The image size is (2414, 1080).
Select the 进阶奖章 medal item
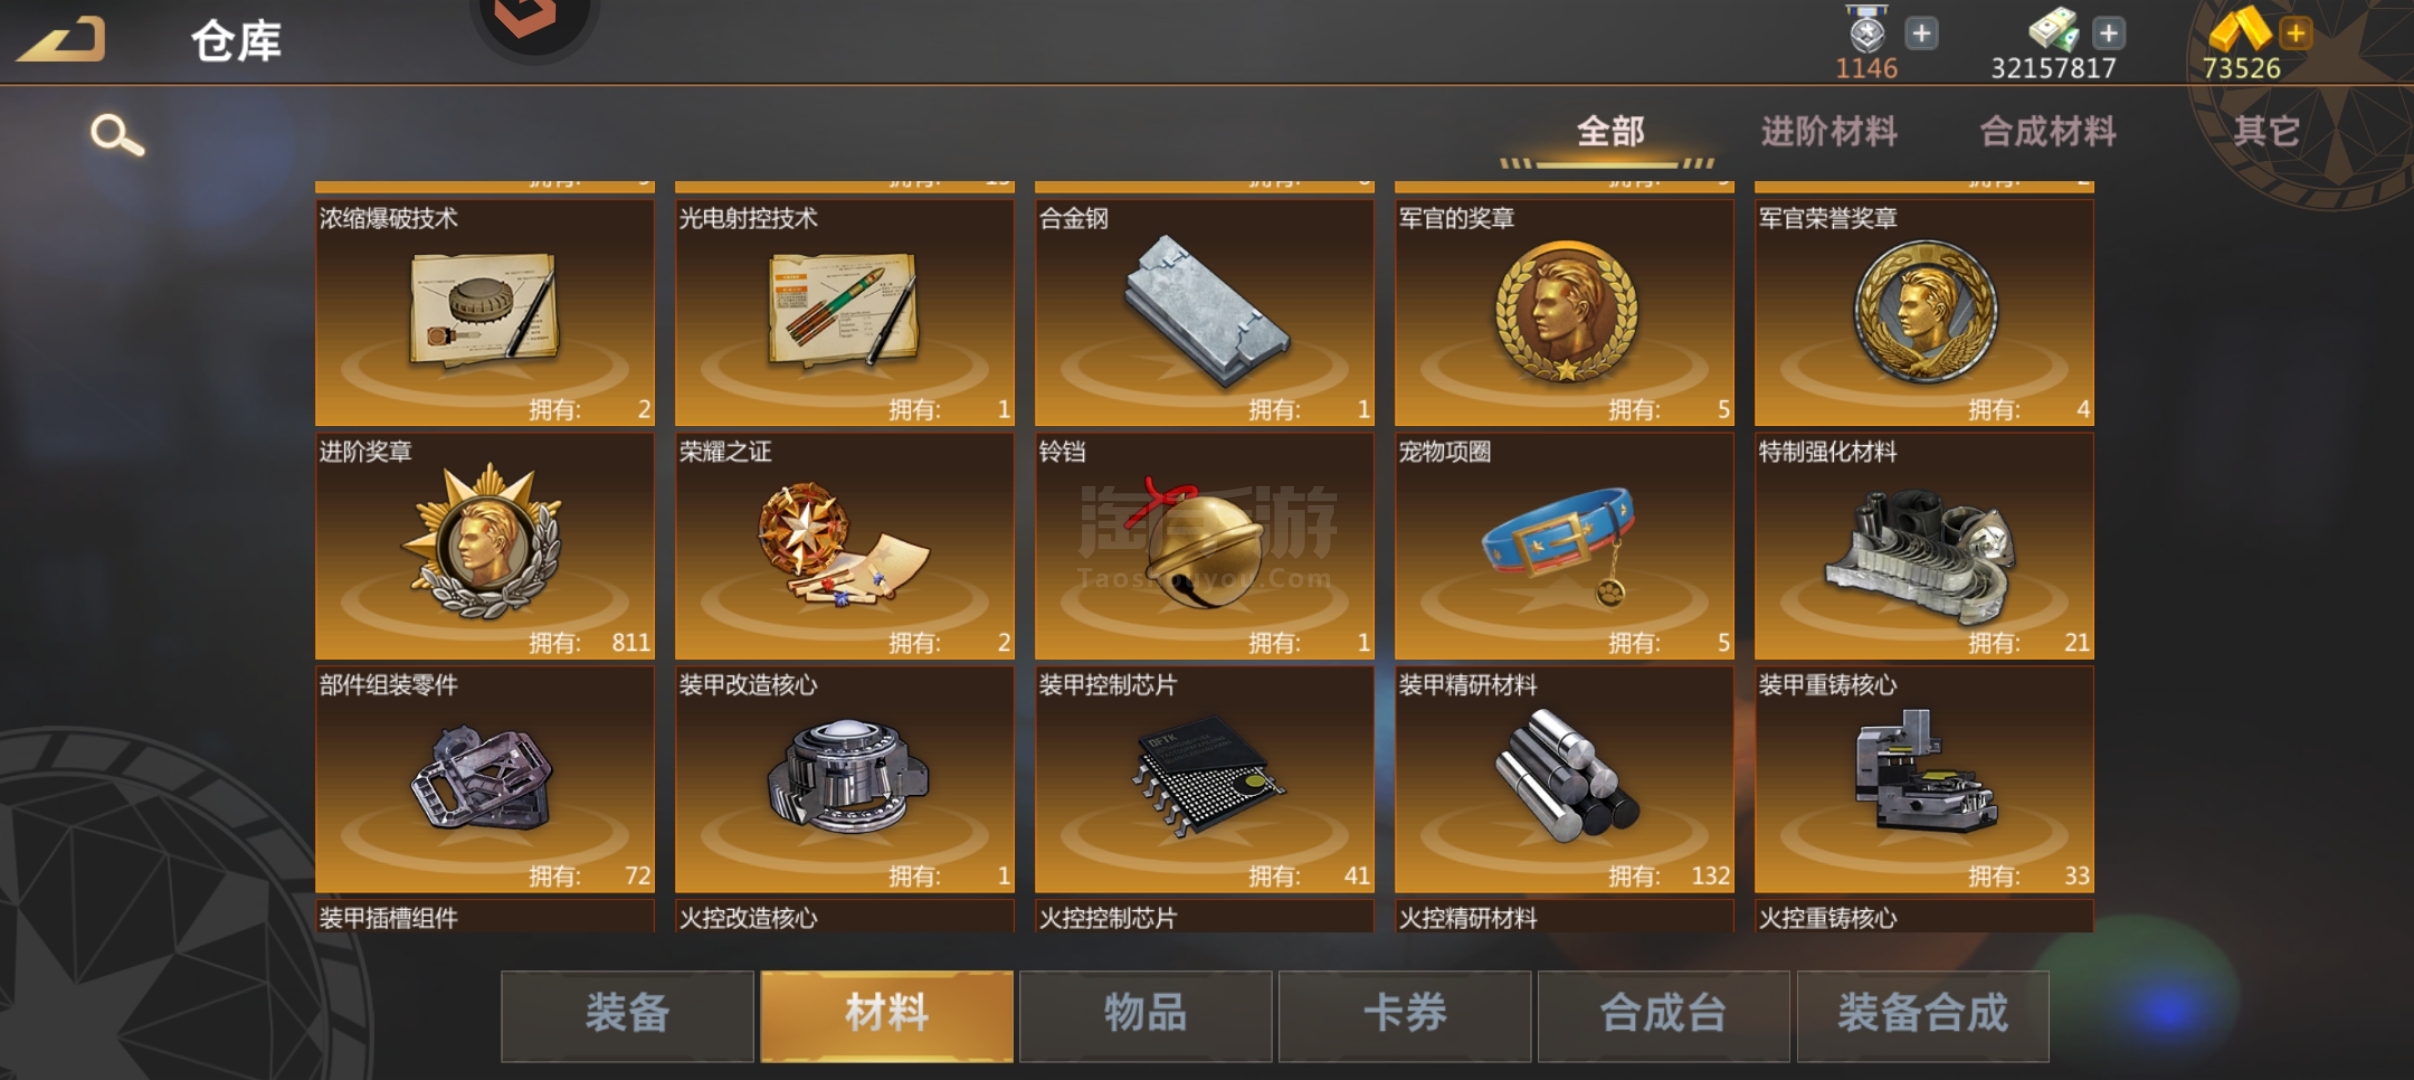pyautogui.click(x=484, y=546)
